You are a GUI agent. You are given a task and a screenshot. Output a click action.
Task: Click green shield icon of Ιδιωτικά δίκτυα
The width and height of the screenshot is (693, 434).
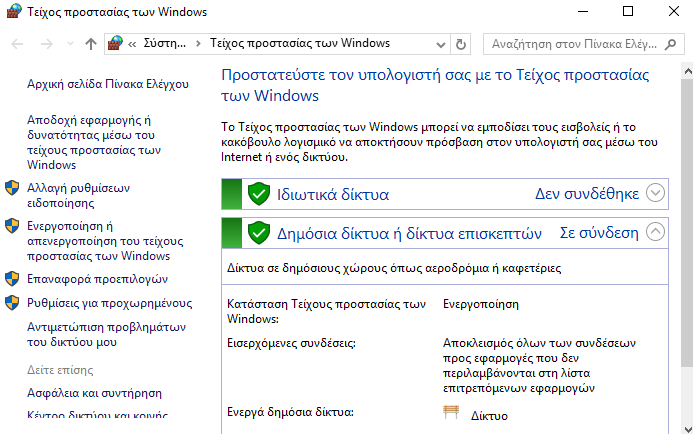(x=259, y=194)
